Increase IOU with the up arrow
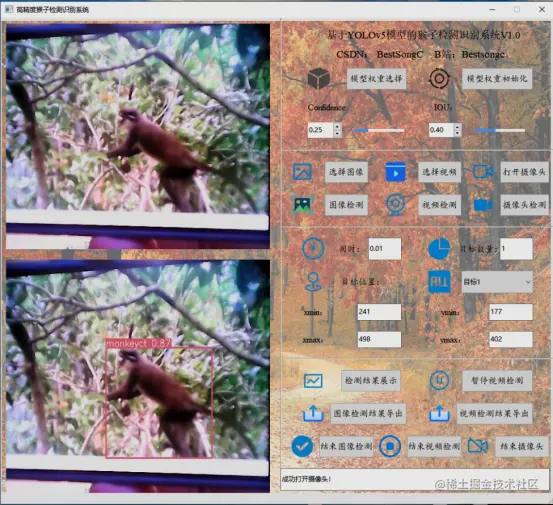The height and width of the screenshot is (505, 553). click(x=457, y=126)
